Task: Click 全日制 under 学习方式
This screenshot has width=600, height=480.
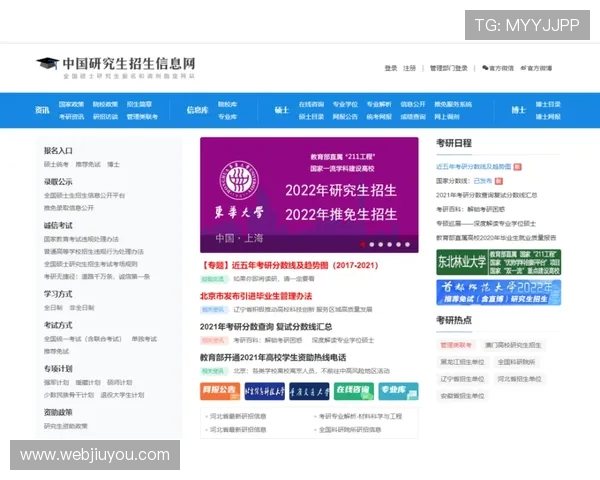Action: [x=53, y=307]
